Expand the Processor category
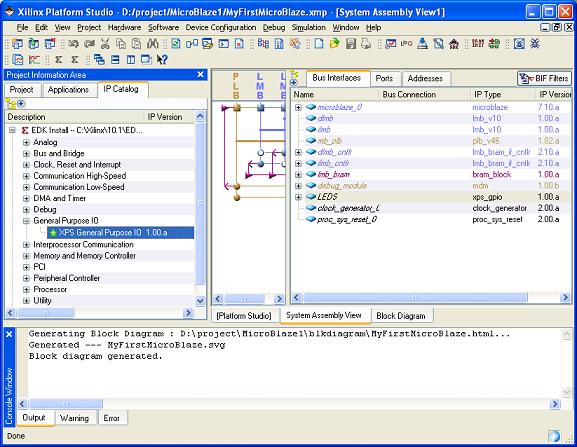 [26, 290]
